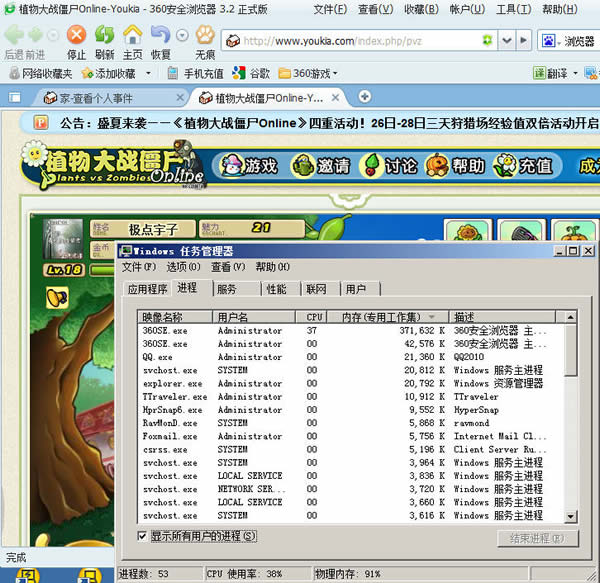Screen dimensions: 600x583
Task: Open browser 查看(V) menu
Action: (x=375, y=9)
